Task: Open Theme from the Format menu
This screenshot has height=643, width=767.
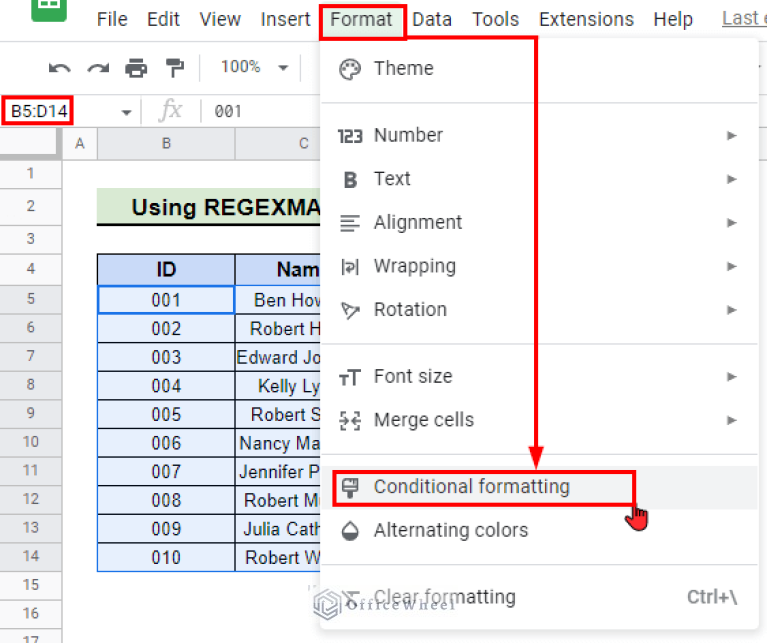Action: click(x=403, y=69)
